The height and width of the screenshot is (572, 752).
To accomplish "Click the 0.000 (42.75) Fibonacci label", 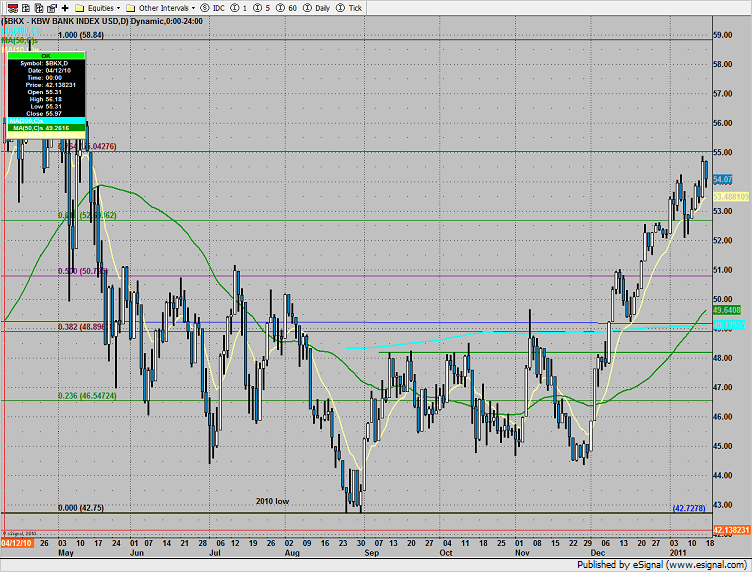I will click(x=81, y=507).
